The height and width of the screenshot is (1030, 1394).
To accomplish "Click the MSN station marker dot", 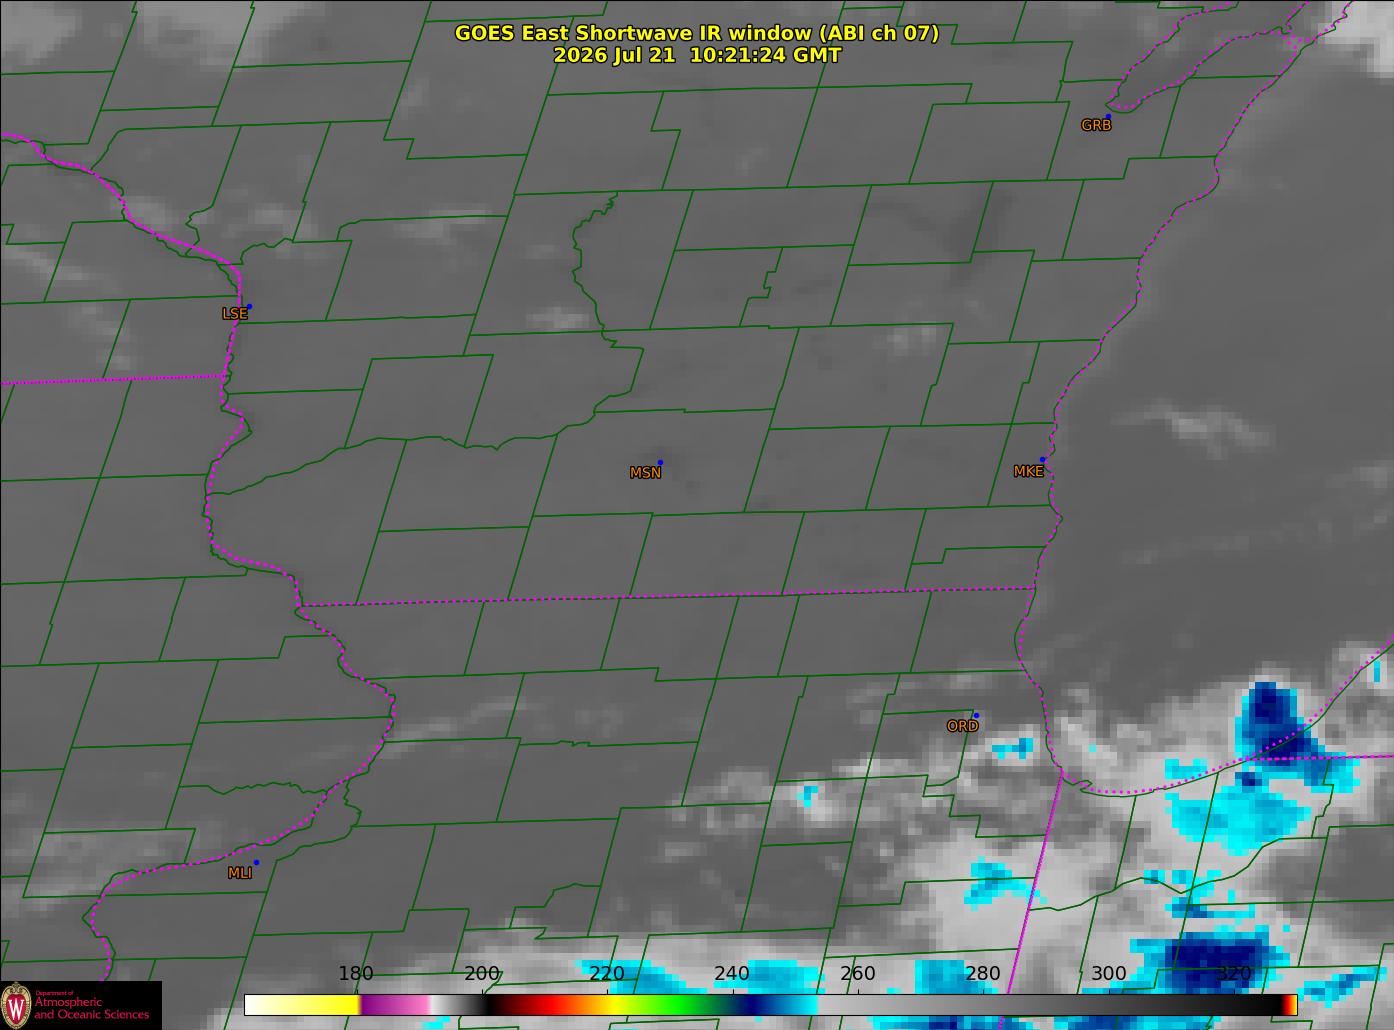I will point(660,462).
